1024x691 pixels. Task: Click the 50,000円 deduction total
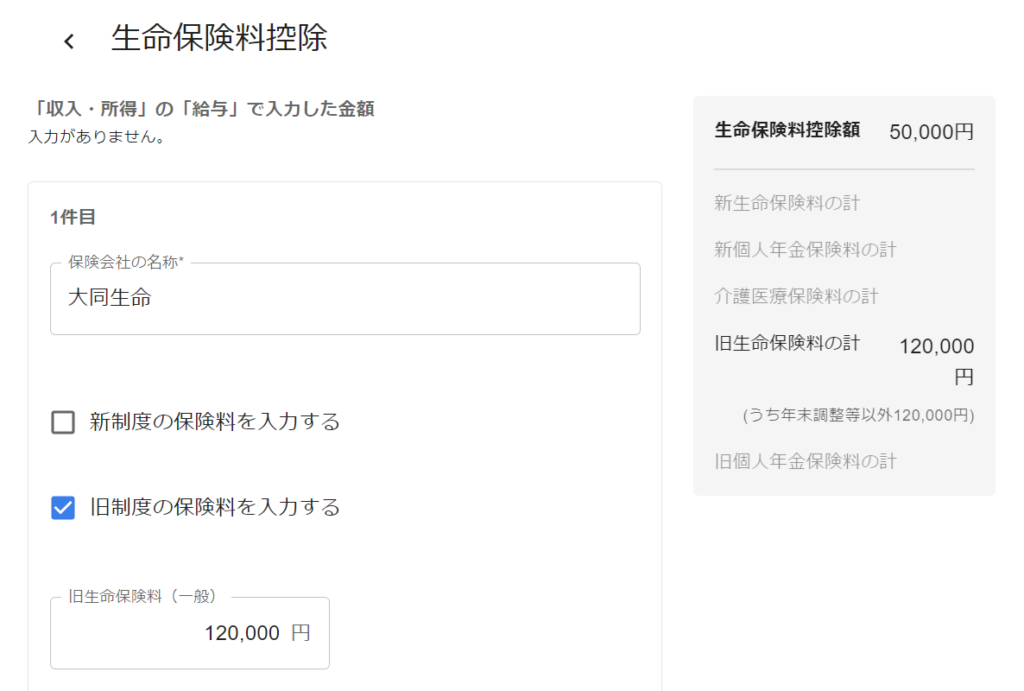point(931,132)
